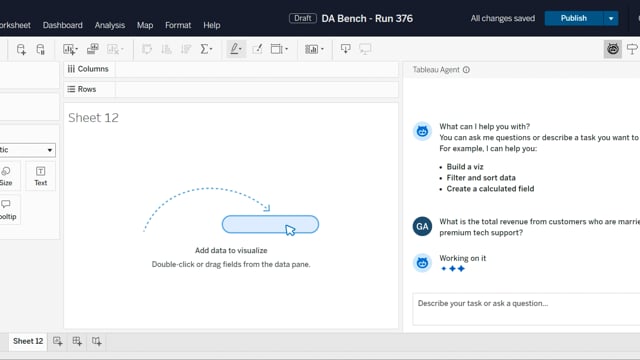Select the Sheet 12 tab
640x360 pixels.
click(x=28, y=341)
